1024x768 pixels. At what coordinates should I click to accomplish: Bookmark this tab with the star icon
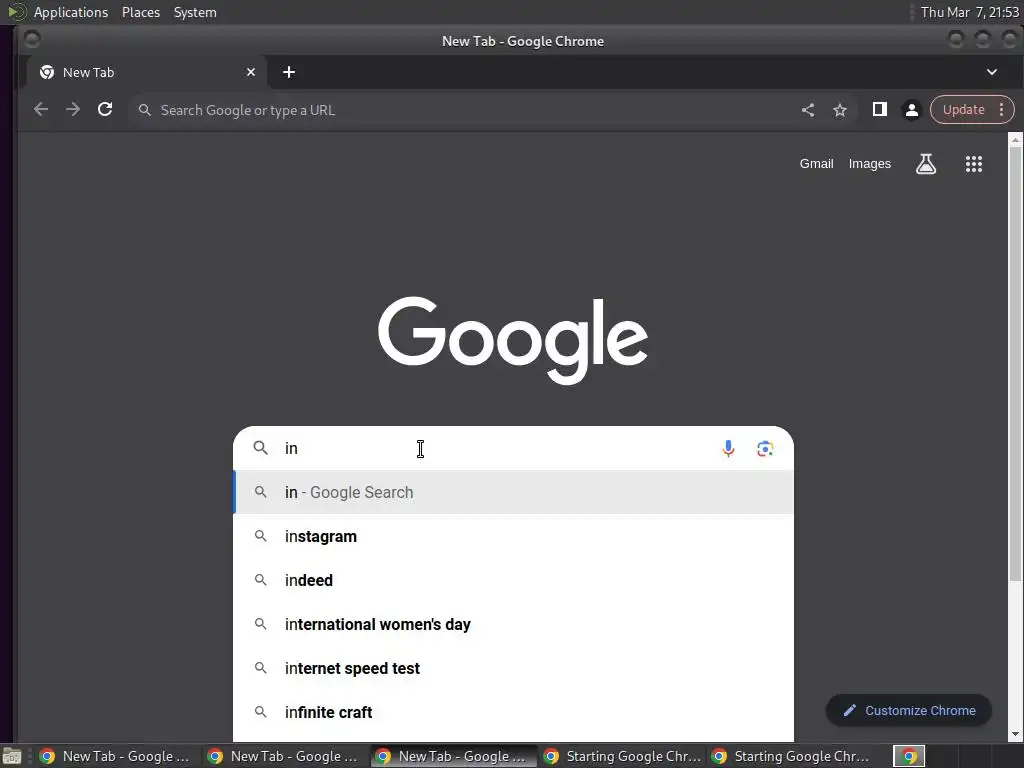point(840,110)
